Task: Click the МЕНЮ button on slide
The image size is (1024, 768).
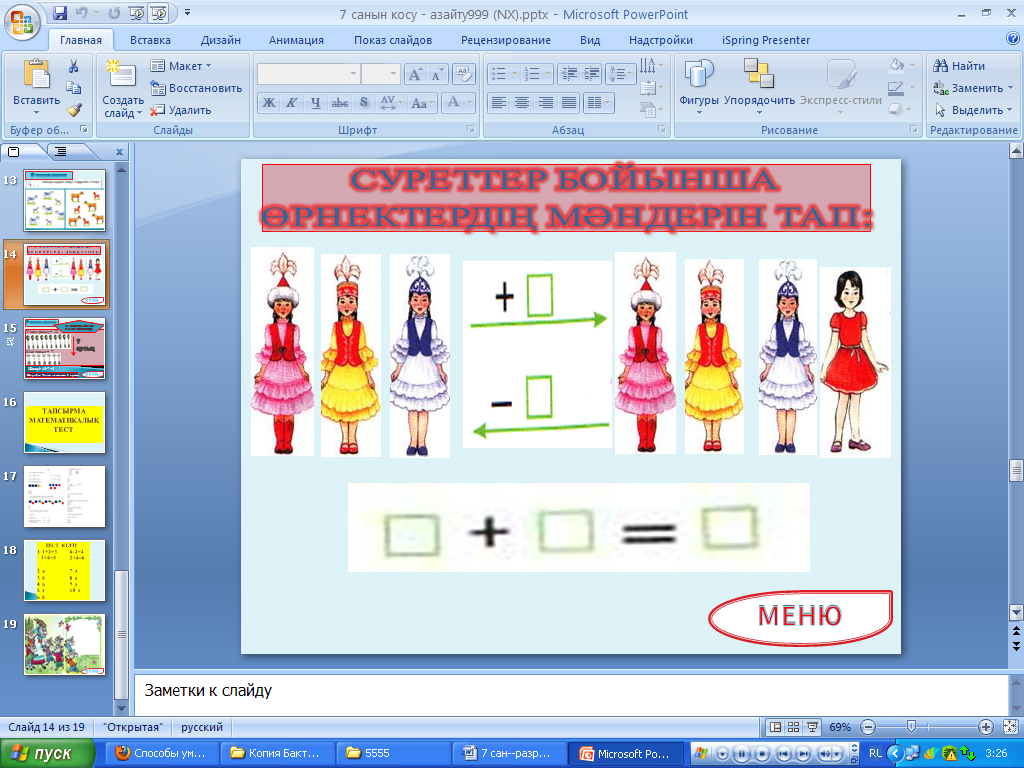Action: 800,616
